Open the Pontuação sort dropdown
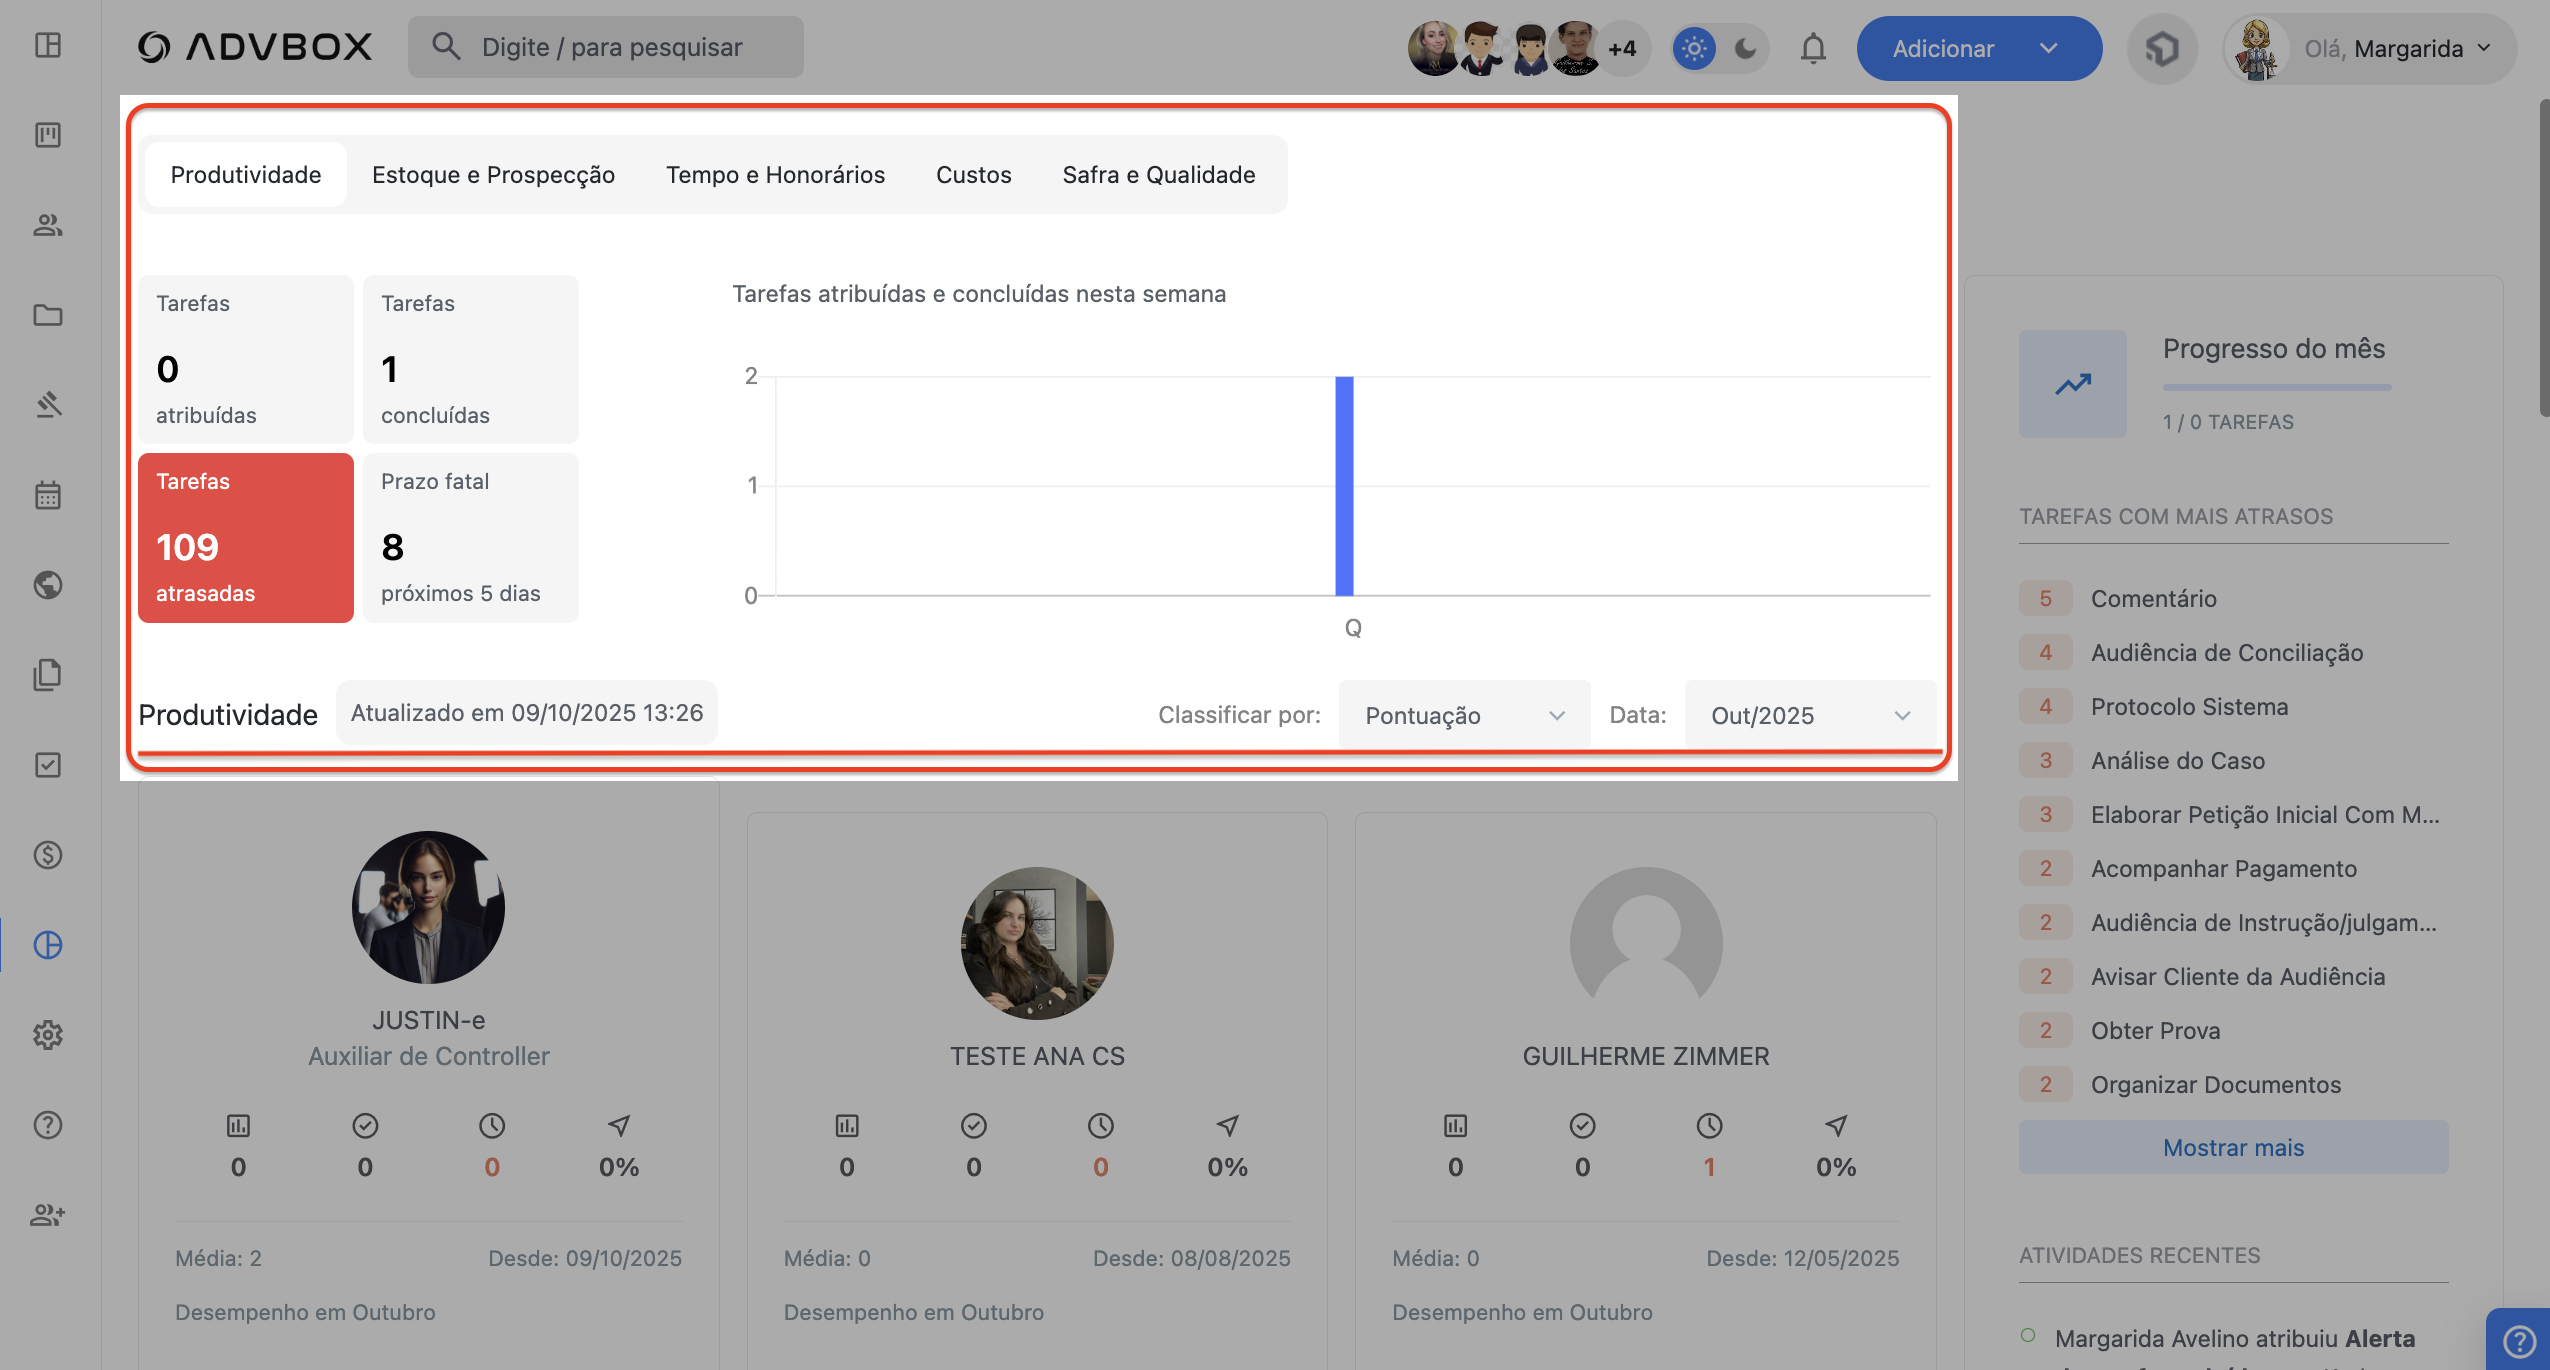Screen dimensions: 2550x1370 (x=1463, y=715)
